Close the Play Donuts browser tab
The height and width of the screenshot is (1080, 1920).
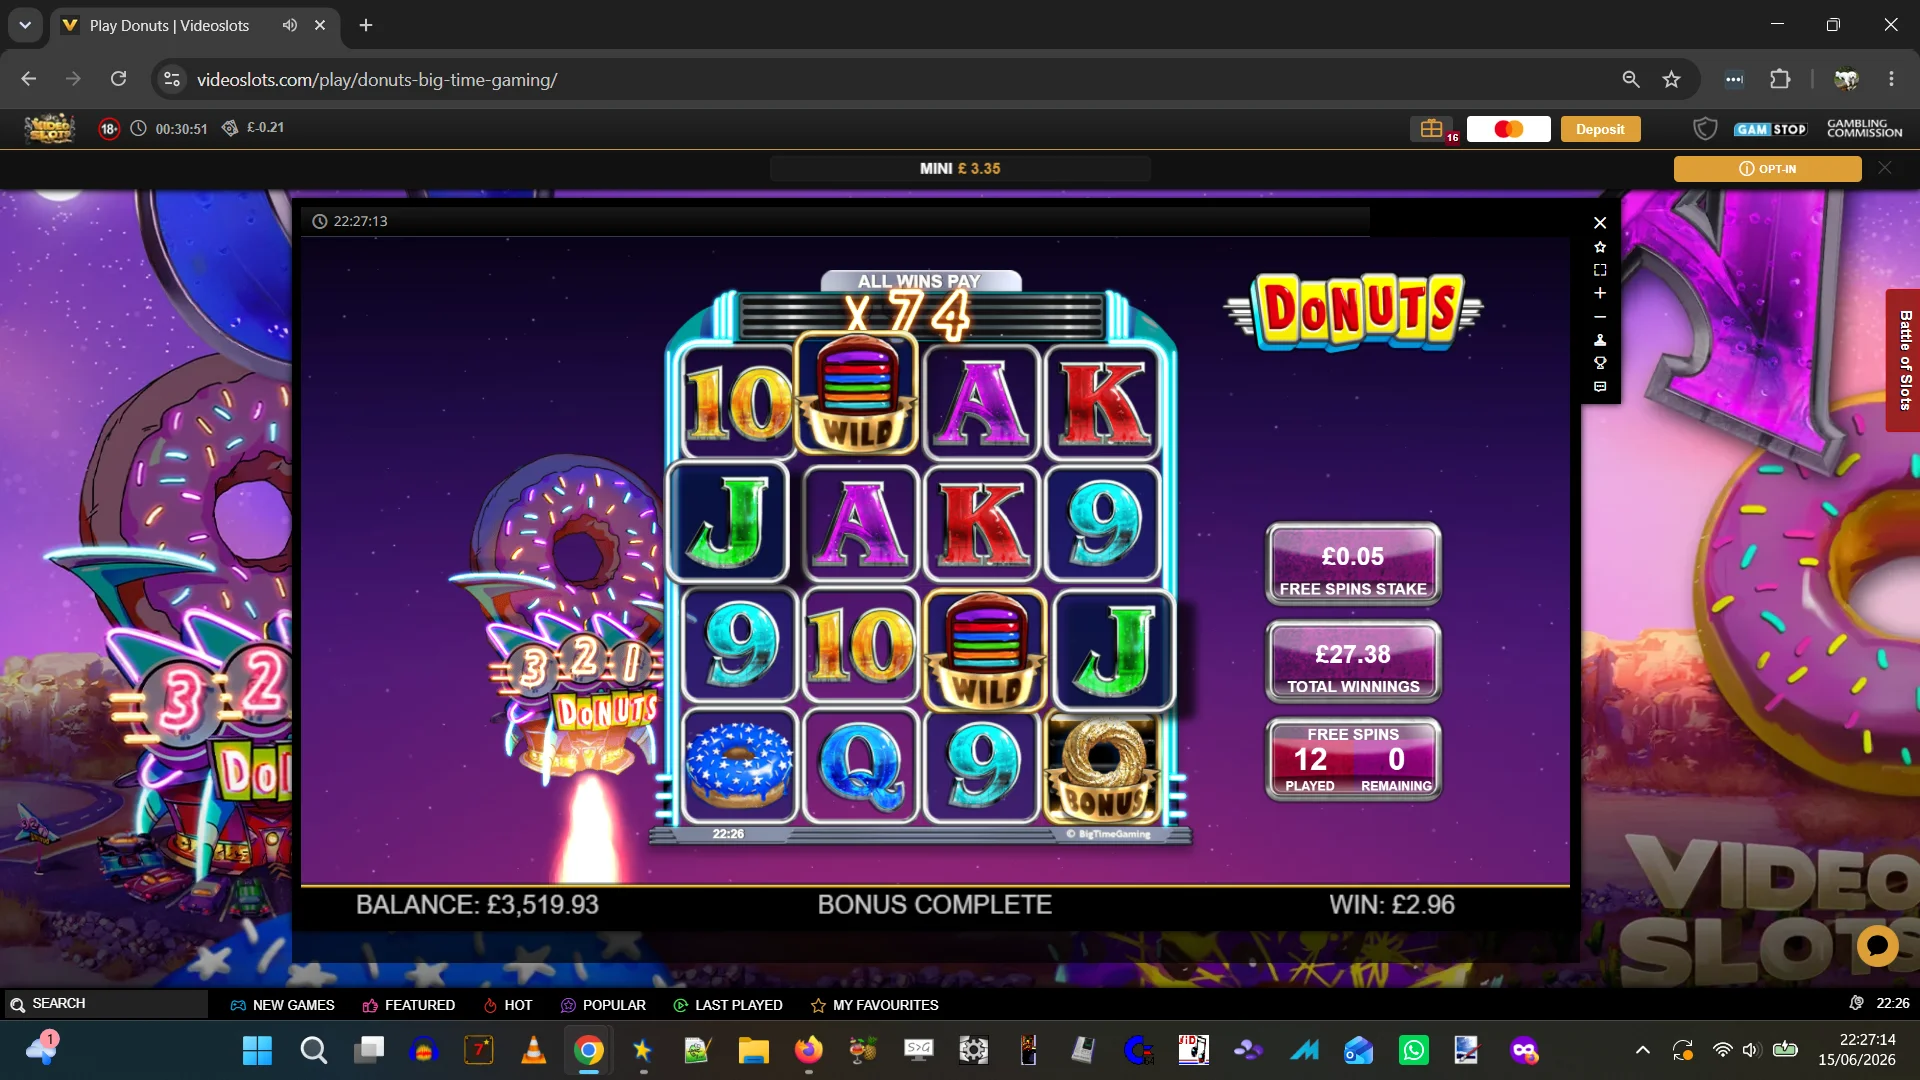click(320, 25)
